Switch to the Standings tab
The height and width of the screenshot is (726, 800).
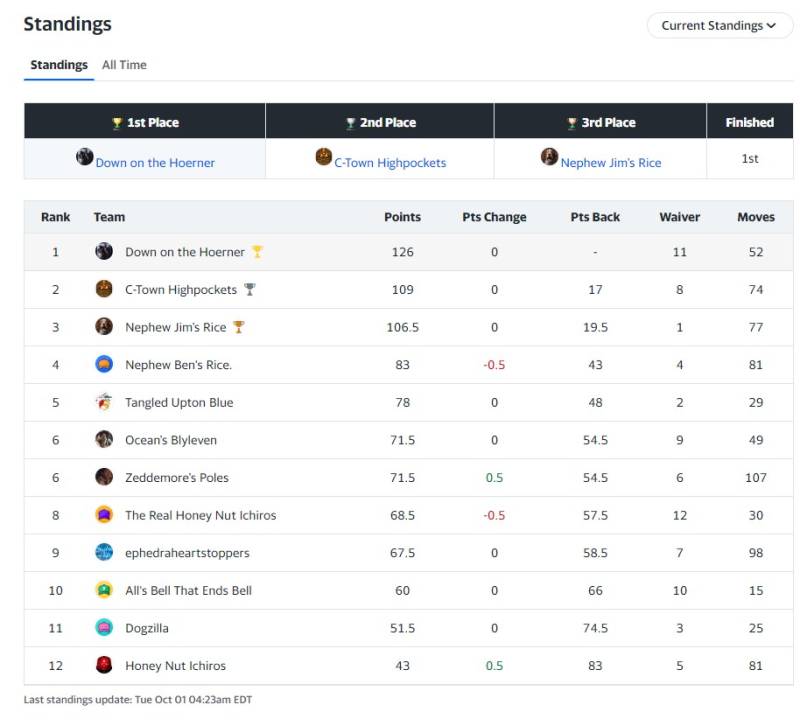click(x=59, y=65)
